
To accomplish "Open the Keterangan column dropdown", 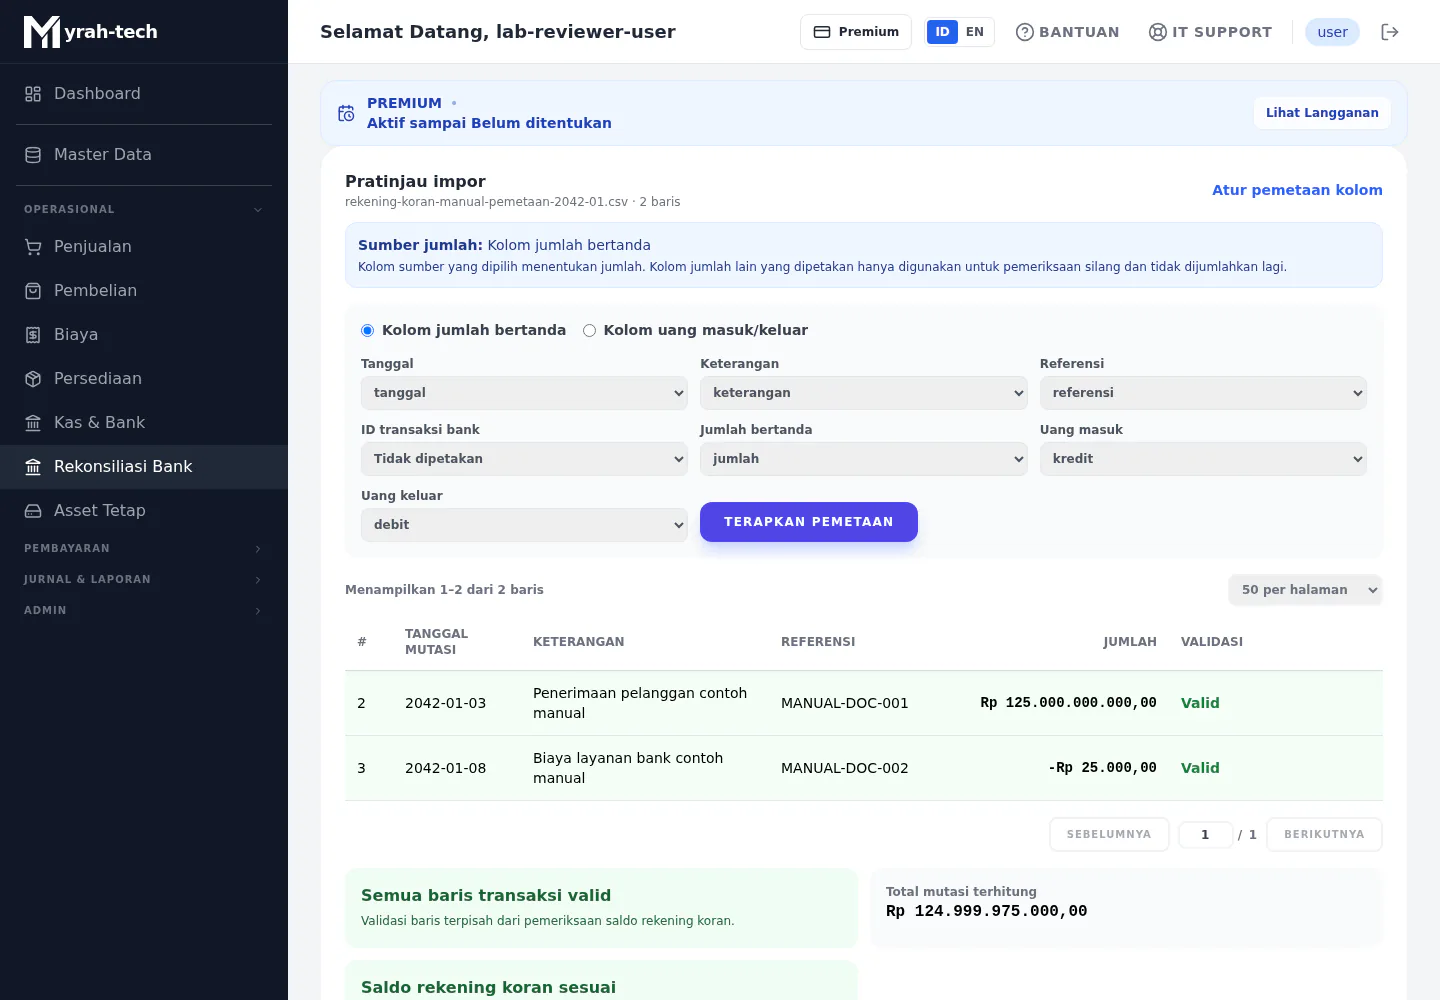I will (863, 393).
